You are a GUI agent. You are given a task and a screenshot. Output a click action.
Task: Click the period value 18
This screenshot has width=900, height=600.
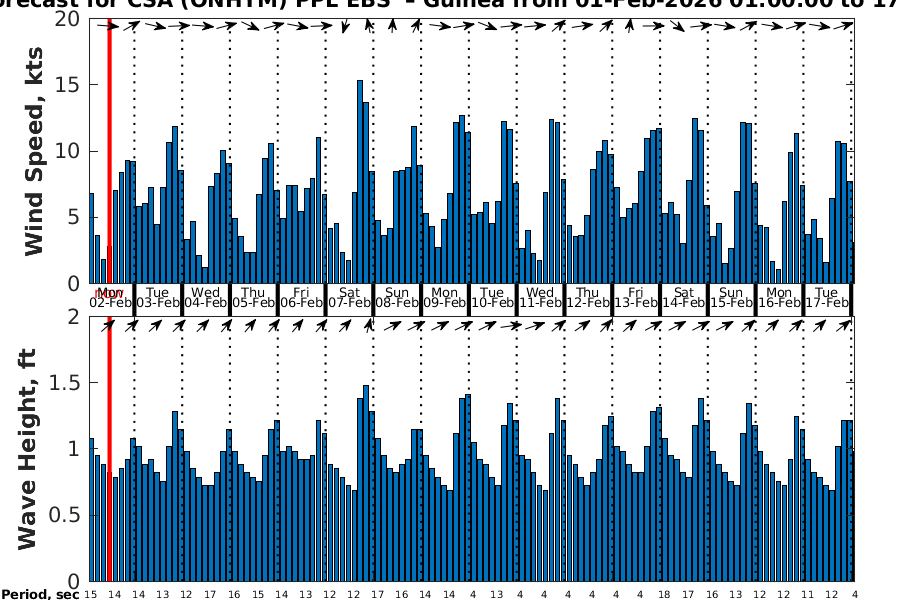[664, 594]
